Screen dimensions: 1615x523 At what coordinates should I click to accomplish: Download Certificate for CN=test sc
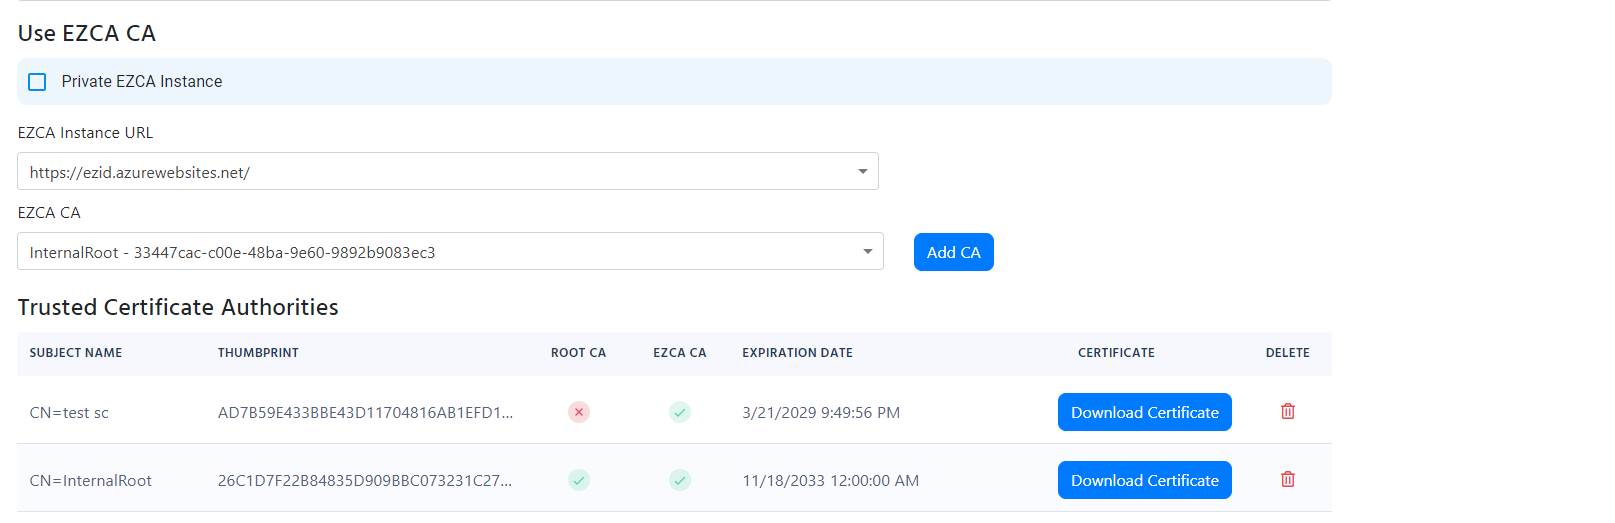1144,412
